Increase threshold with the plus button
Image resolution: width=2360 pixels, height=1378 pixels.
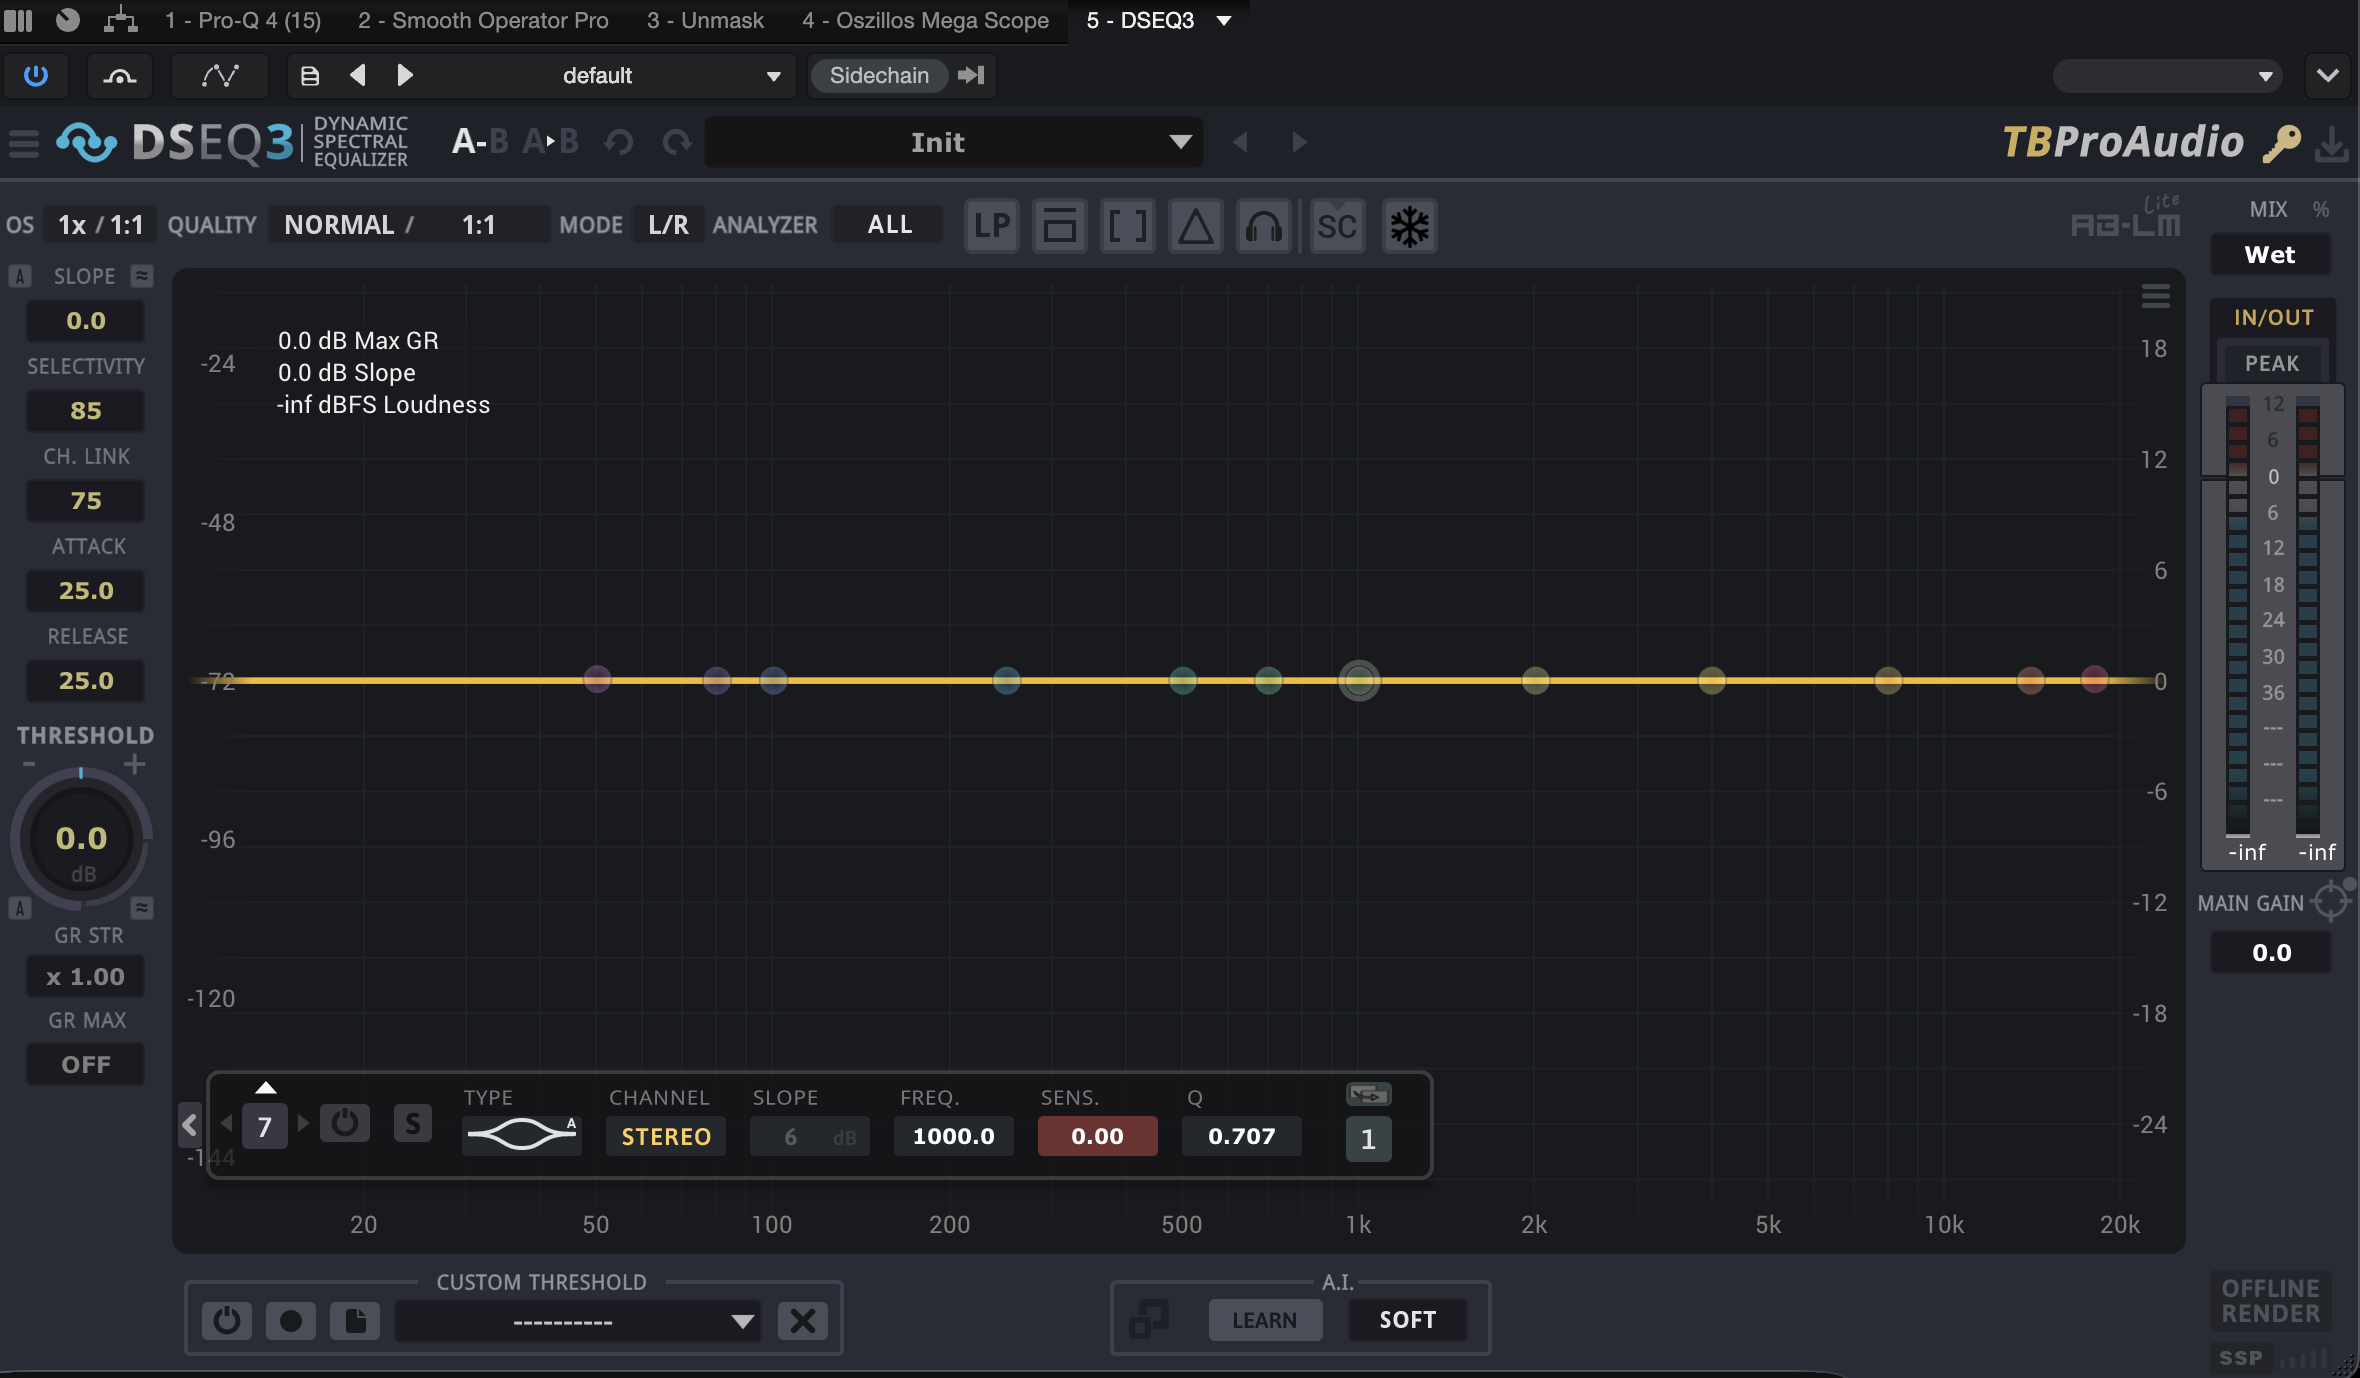[135, 765]
